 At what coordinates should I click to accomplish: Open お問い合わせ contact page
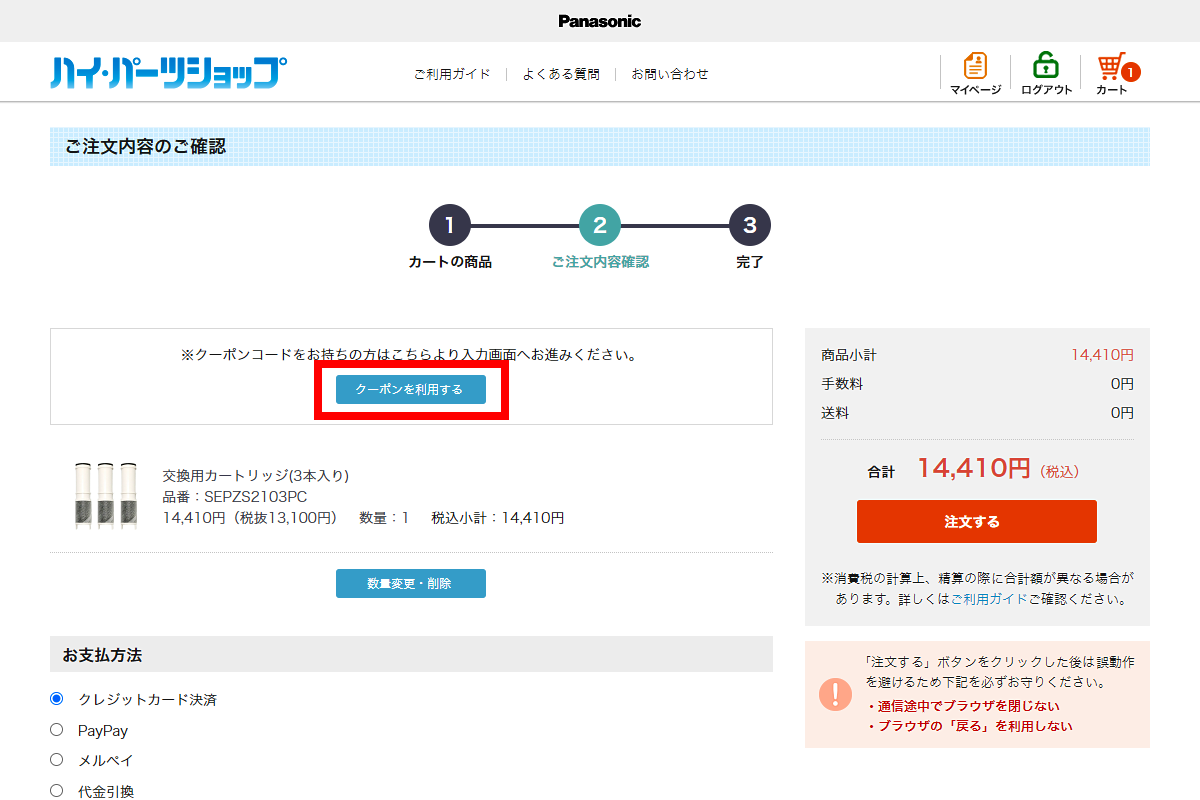click(x=670, y=74)
